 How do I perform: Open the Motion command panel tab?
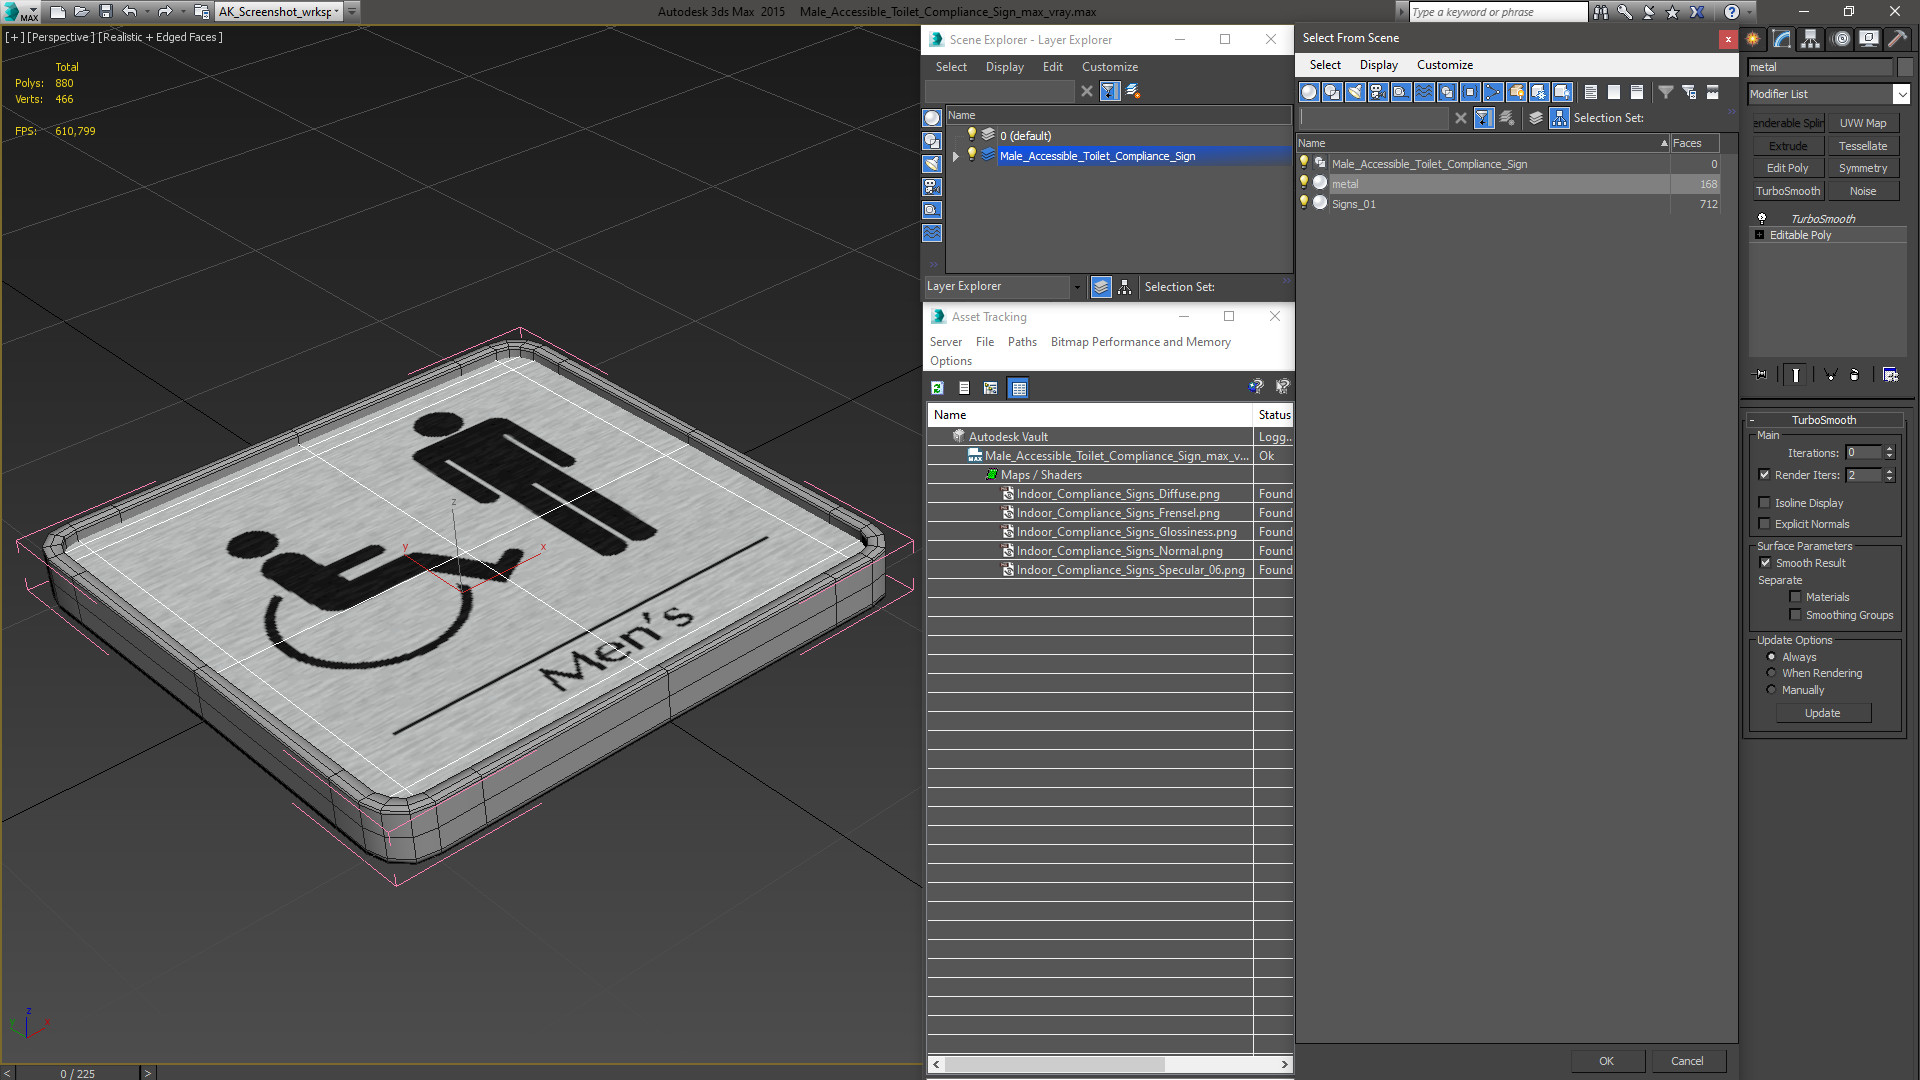click(x=1841, y=39)
